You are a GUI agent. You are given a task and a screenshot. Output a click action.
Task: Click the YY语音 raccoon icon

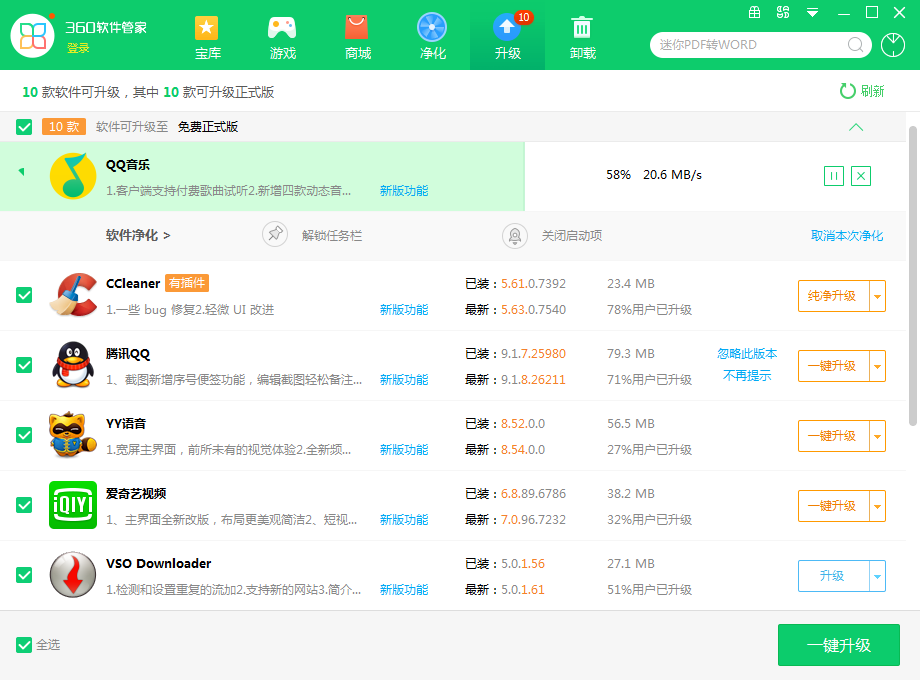[x=73, y=435]
